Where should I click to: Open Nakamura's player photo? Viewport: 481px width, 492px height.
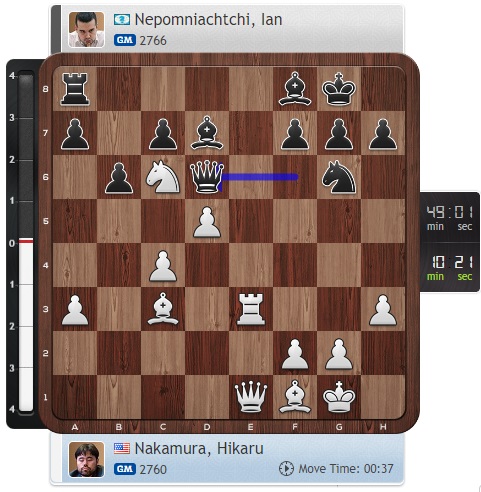[86, 459]
